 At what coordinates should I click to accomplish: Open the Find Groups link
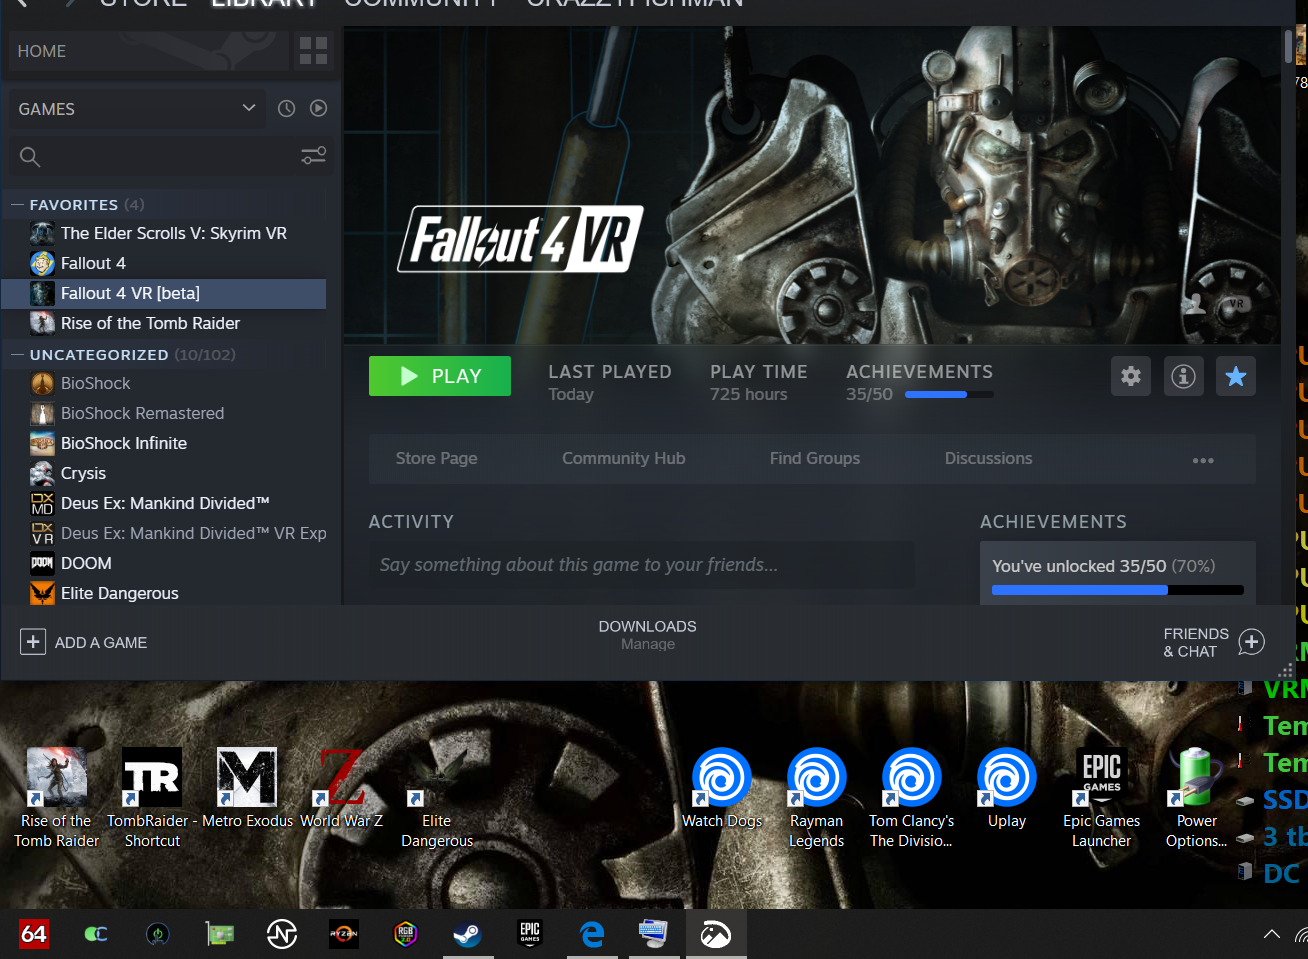[815, 458]
